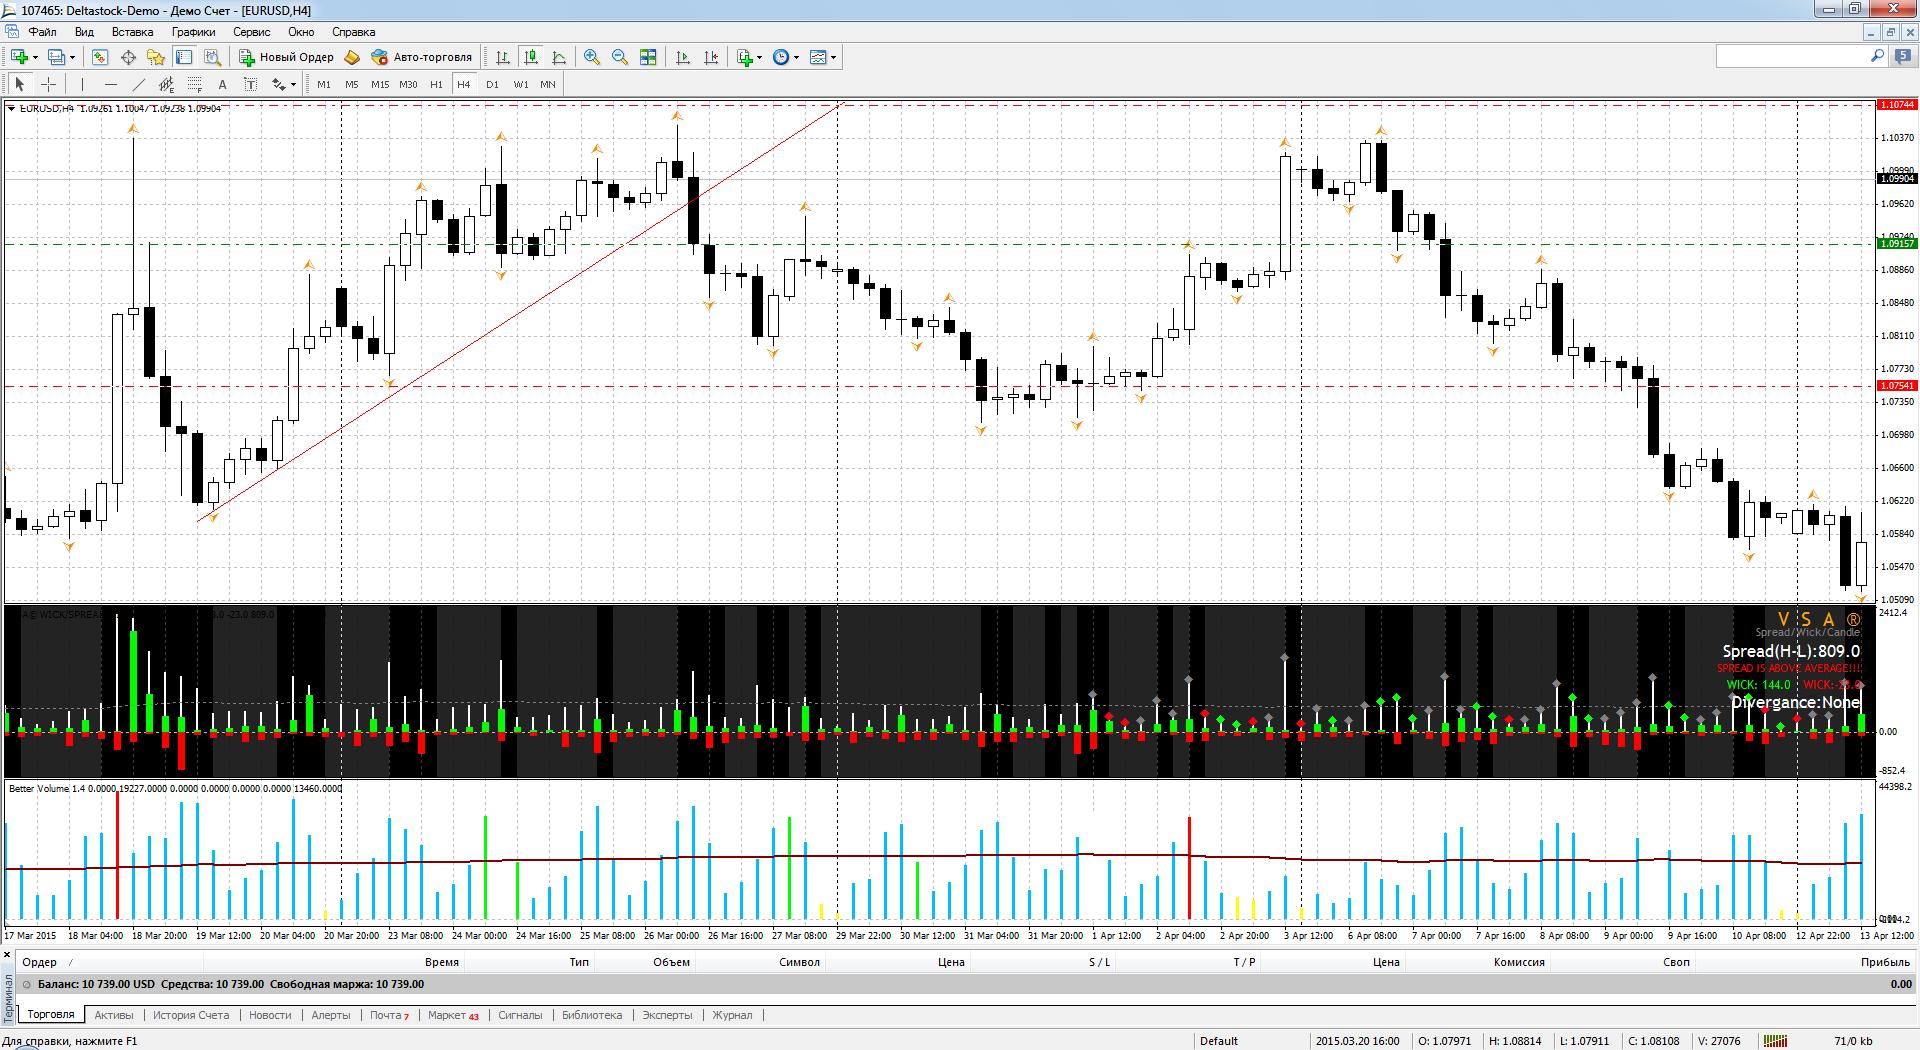Select the cursor arrow tool
1920x1050 pixels.
[19, 84]
